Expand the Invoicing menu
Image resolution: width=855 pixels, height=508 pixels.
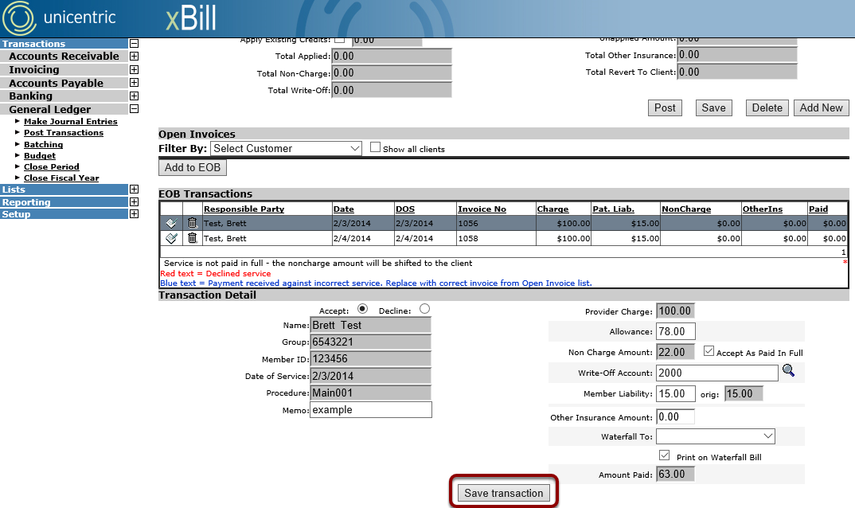coord(134,69)
